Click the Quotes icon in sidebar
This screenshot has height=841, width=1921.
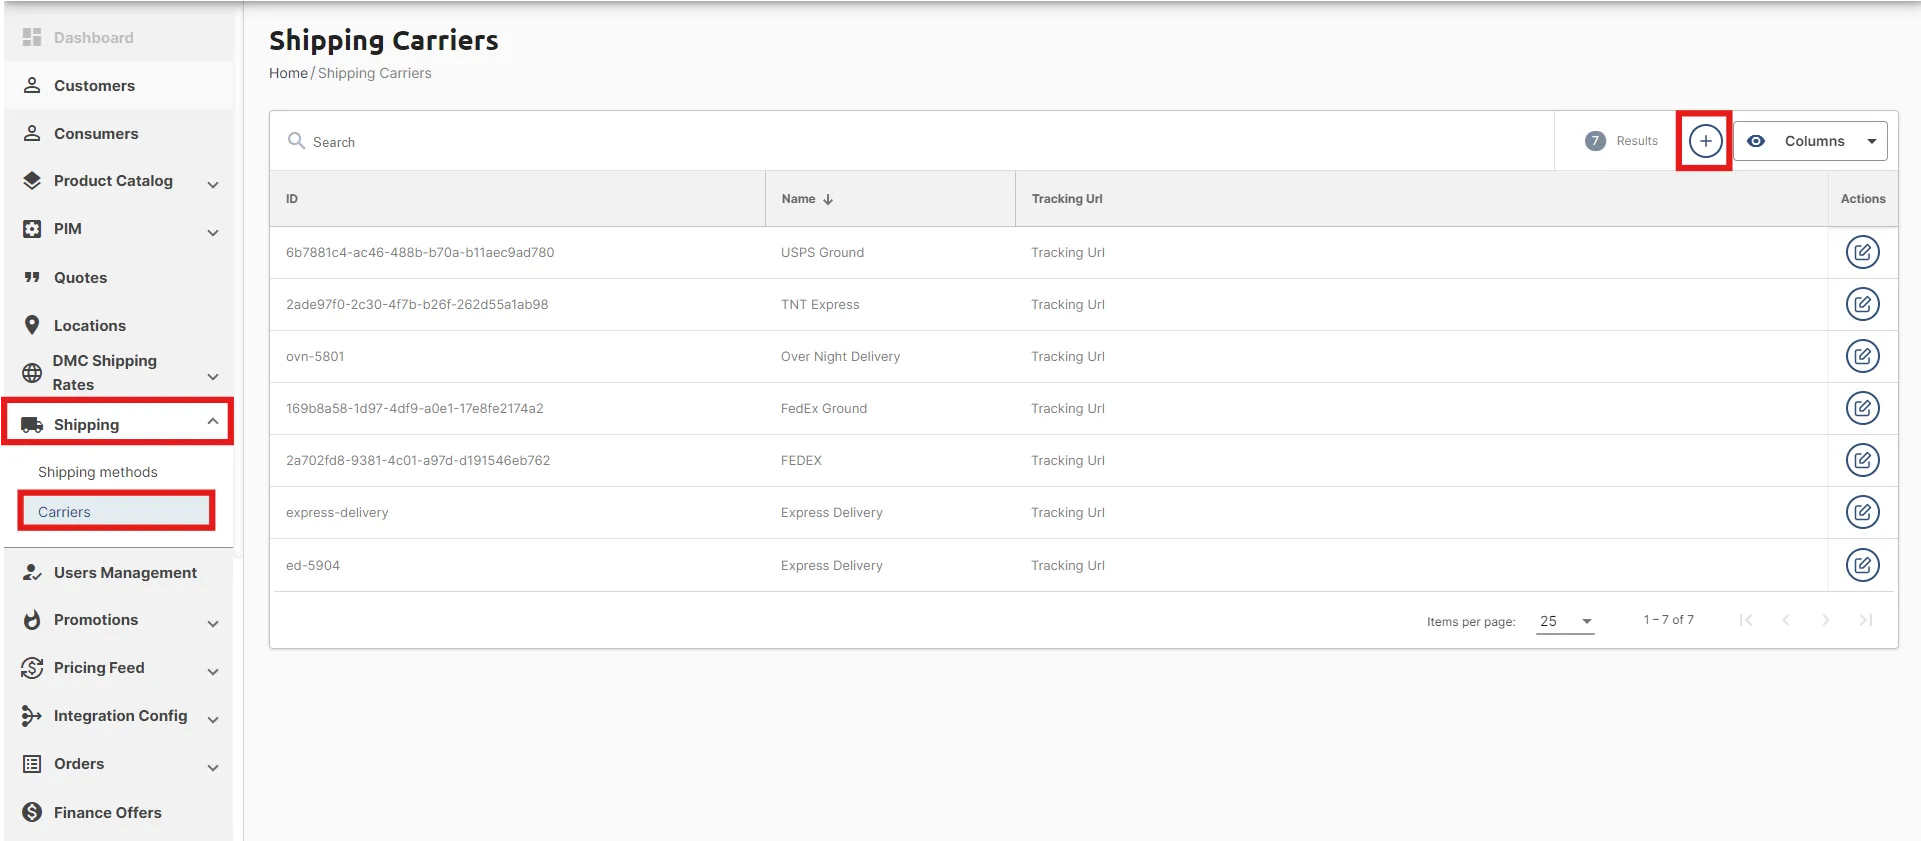[x=32, y=277]
